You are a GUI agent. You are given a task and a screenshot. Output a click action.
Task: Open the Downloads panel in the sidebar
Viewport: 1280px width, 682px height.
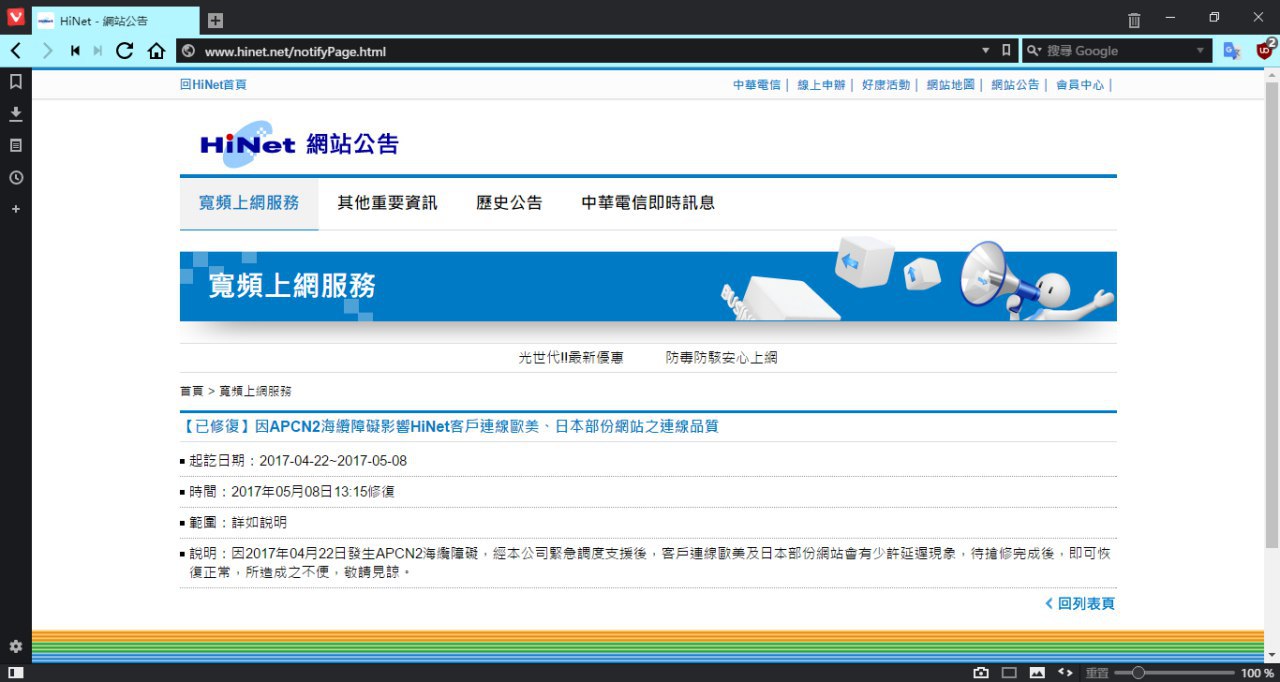click(15, 114)
